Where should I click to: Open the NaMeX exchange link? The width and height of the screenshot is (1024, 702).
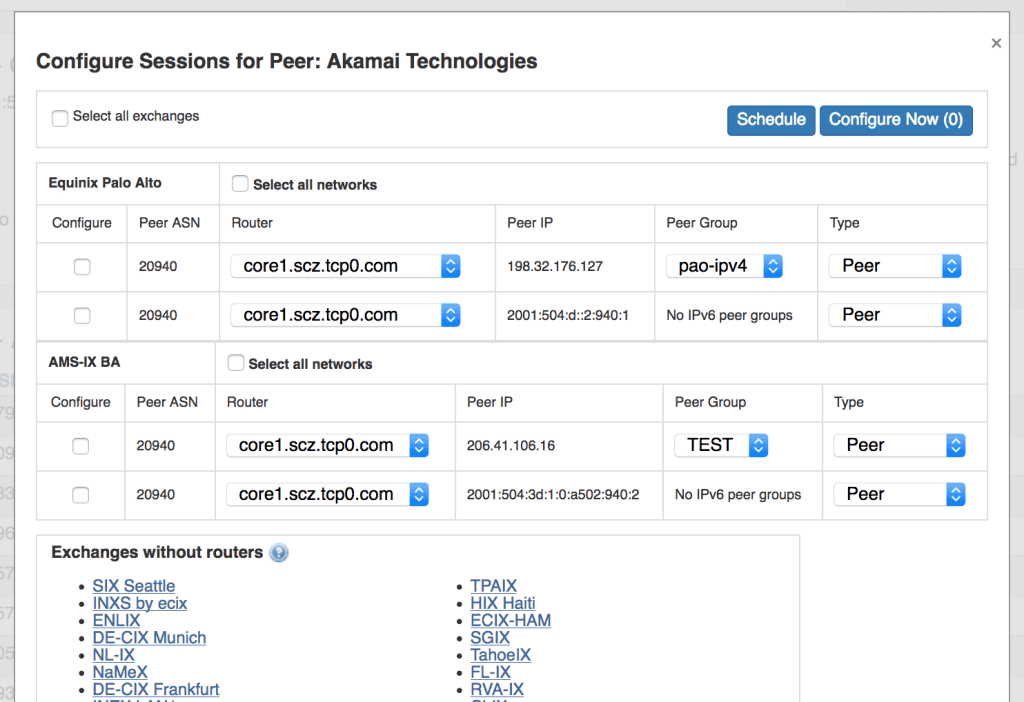pos(120,672)
